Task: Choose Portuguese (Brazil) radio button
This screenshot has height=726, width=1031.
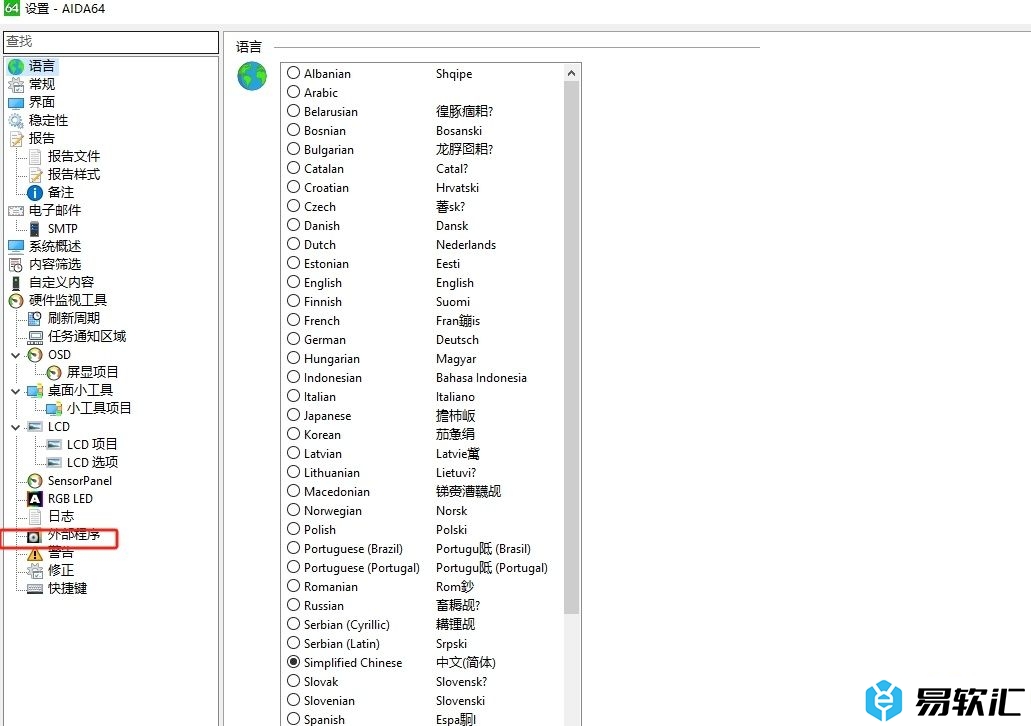Action: pyautogui.click(x=293, y=548)
